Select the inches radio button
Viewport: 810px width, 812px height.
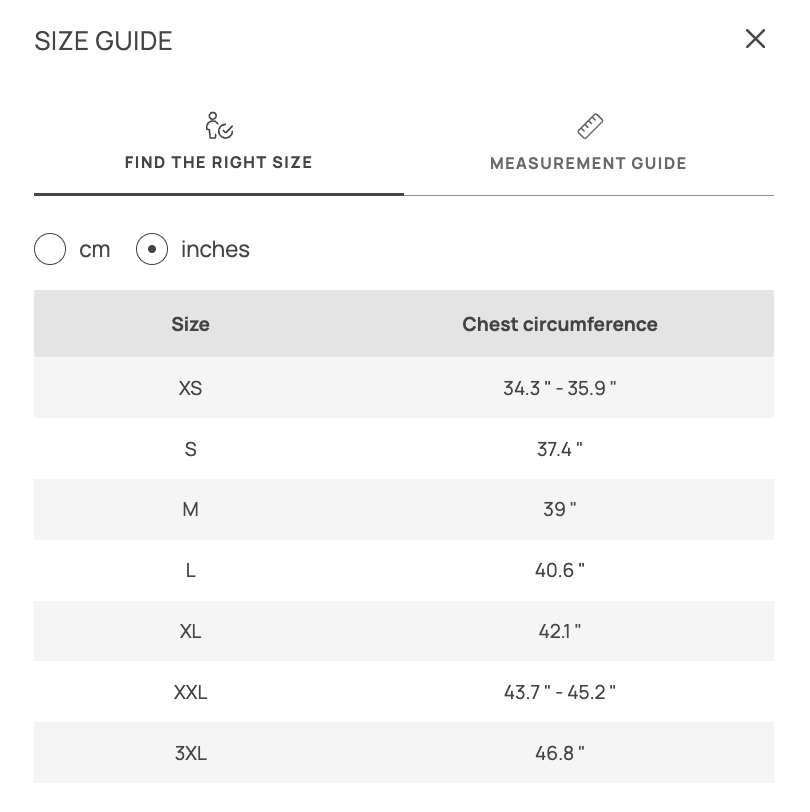coord(152,249)
